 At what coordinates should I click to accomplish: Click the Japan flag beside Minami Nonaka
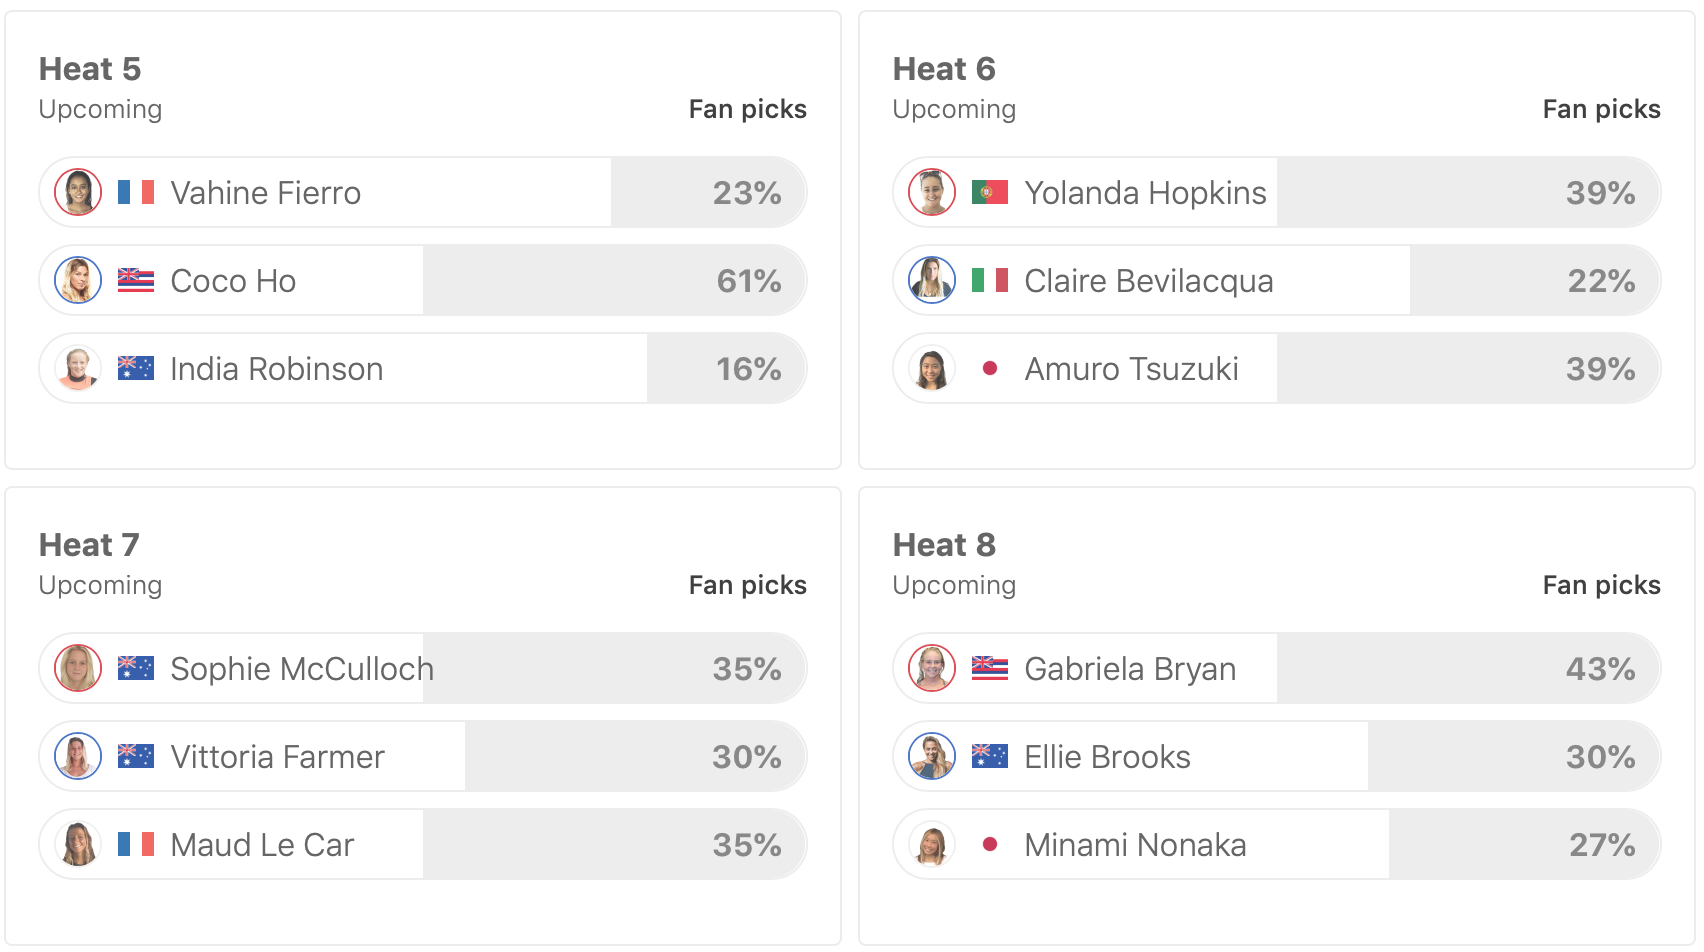tap(990, 844)
